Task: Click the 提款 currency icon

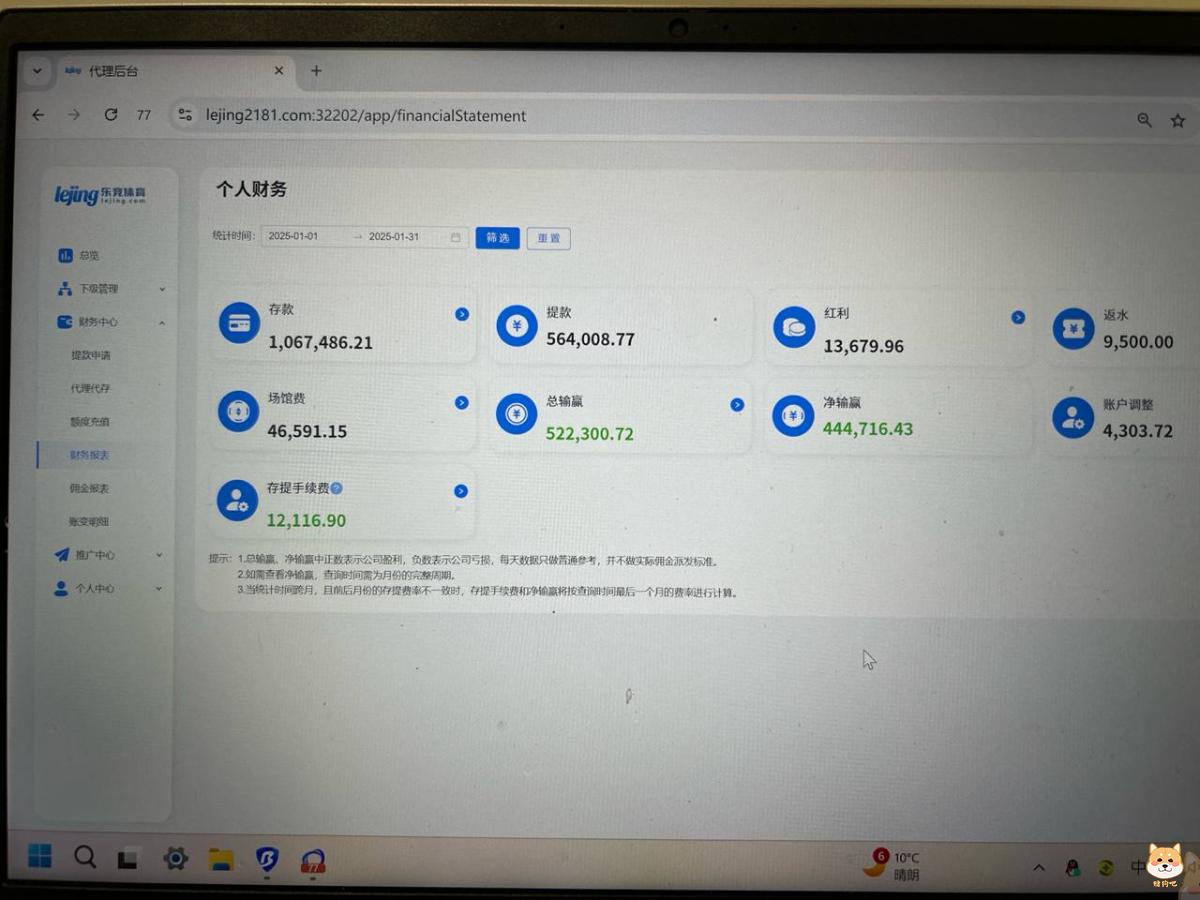Action: (x=516, y=326)
